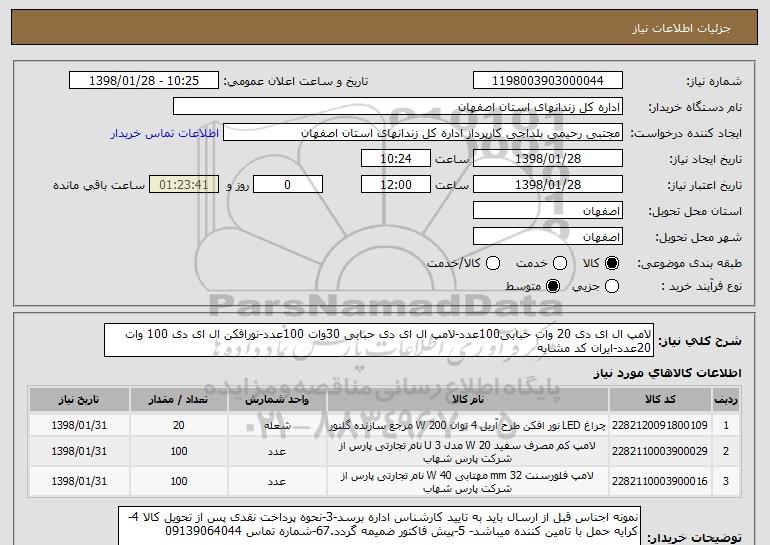
Task: Click the طبقه بندی موضوعی label
Action: pos(689,264)
